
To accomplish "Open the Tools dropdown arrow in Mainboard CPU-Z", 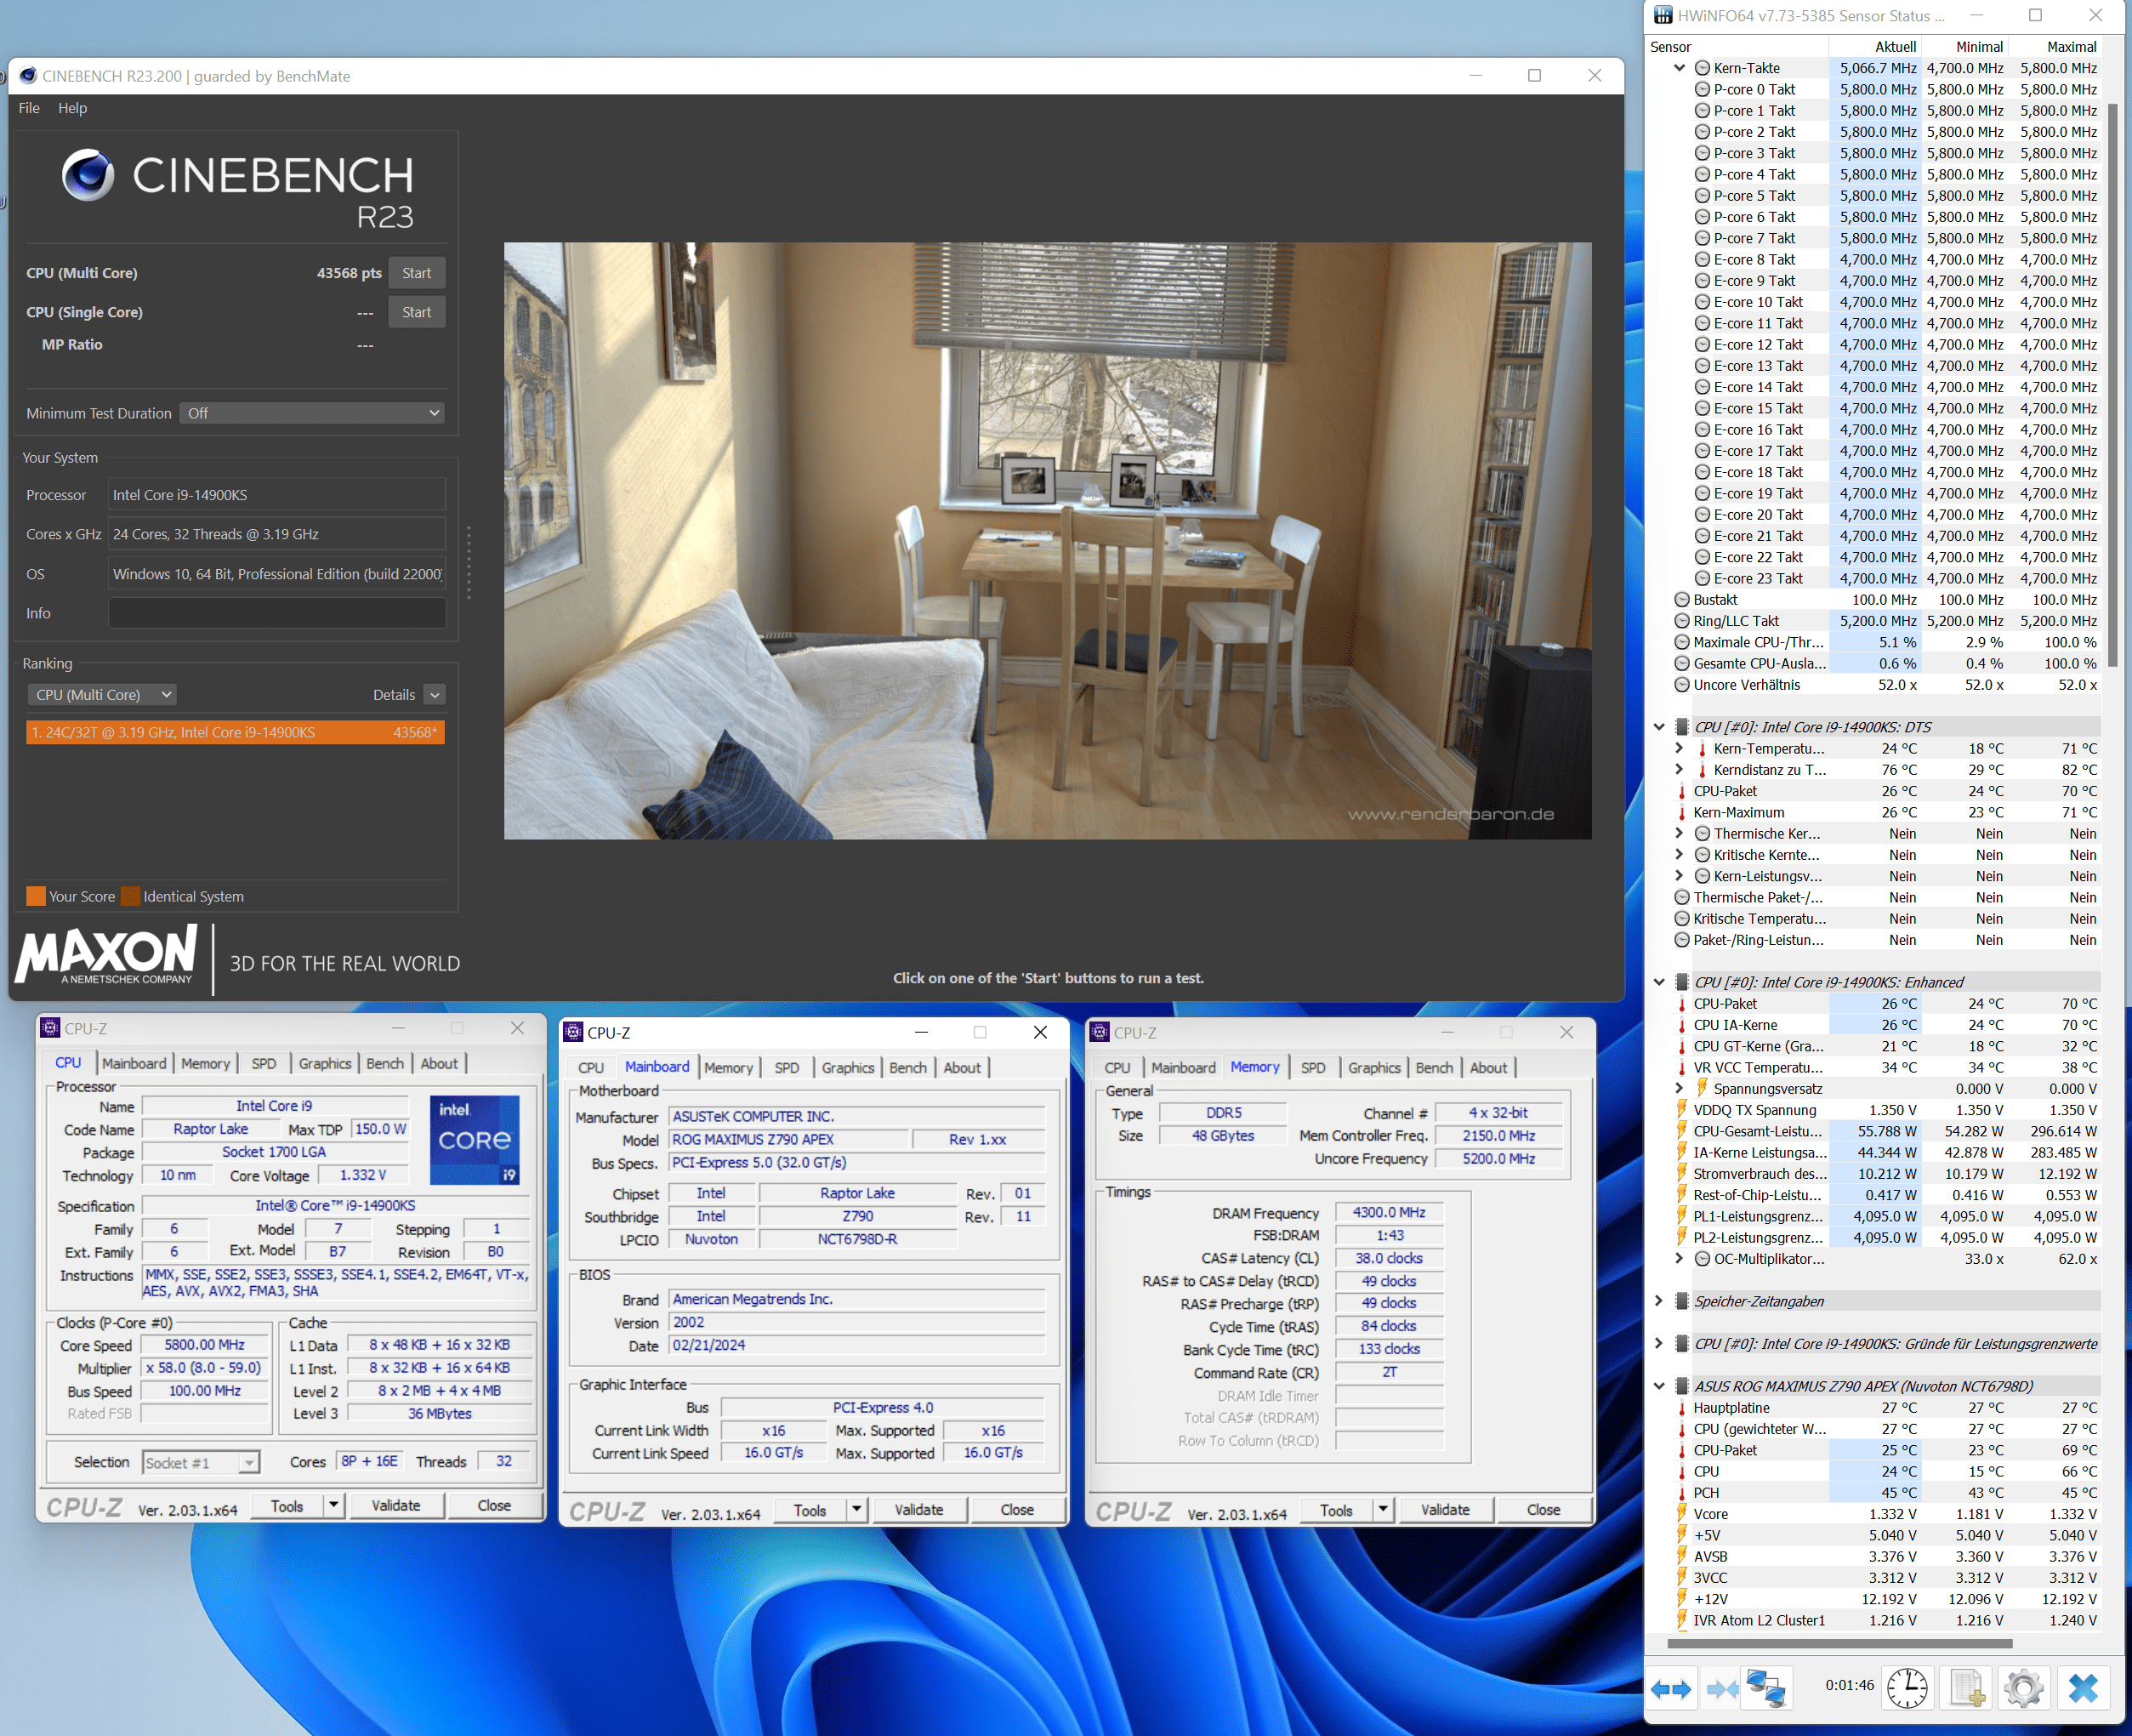I will (x=857, y=1510).
